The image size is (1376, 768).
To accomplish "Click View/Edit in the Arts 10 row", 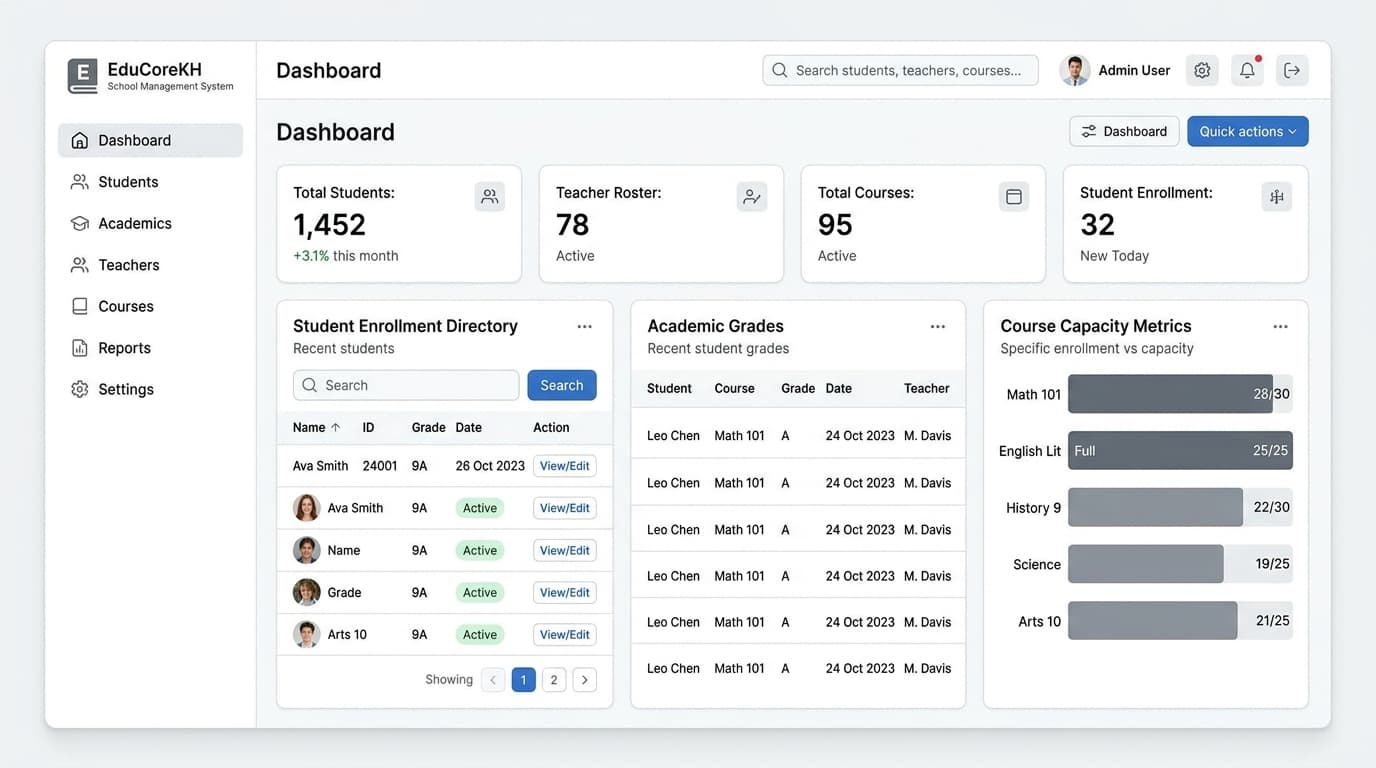I will pyautogui.click(x=565, y=634).
